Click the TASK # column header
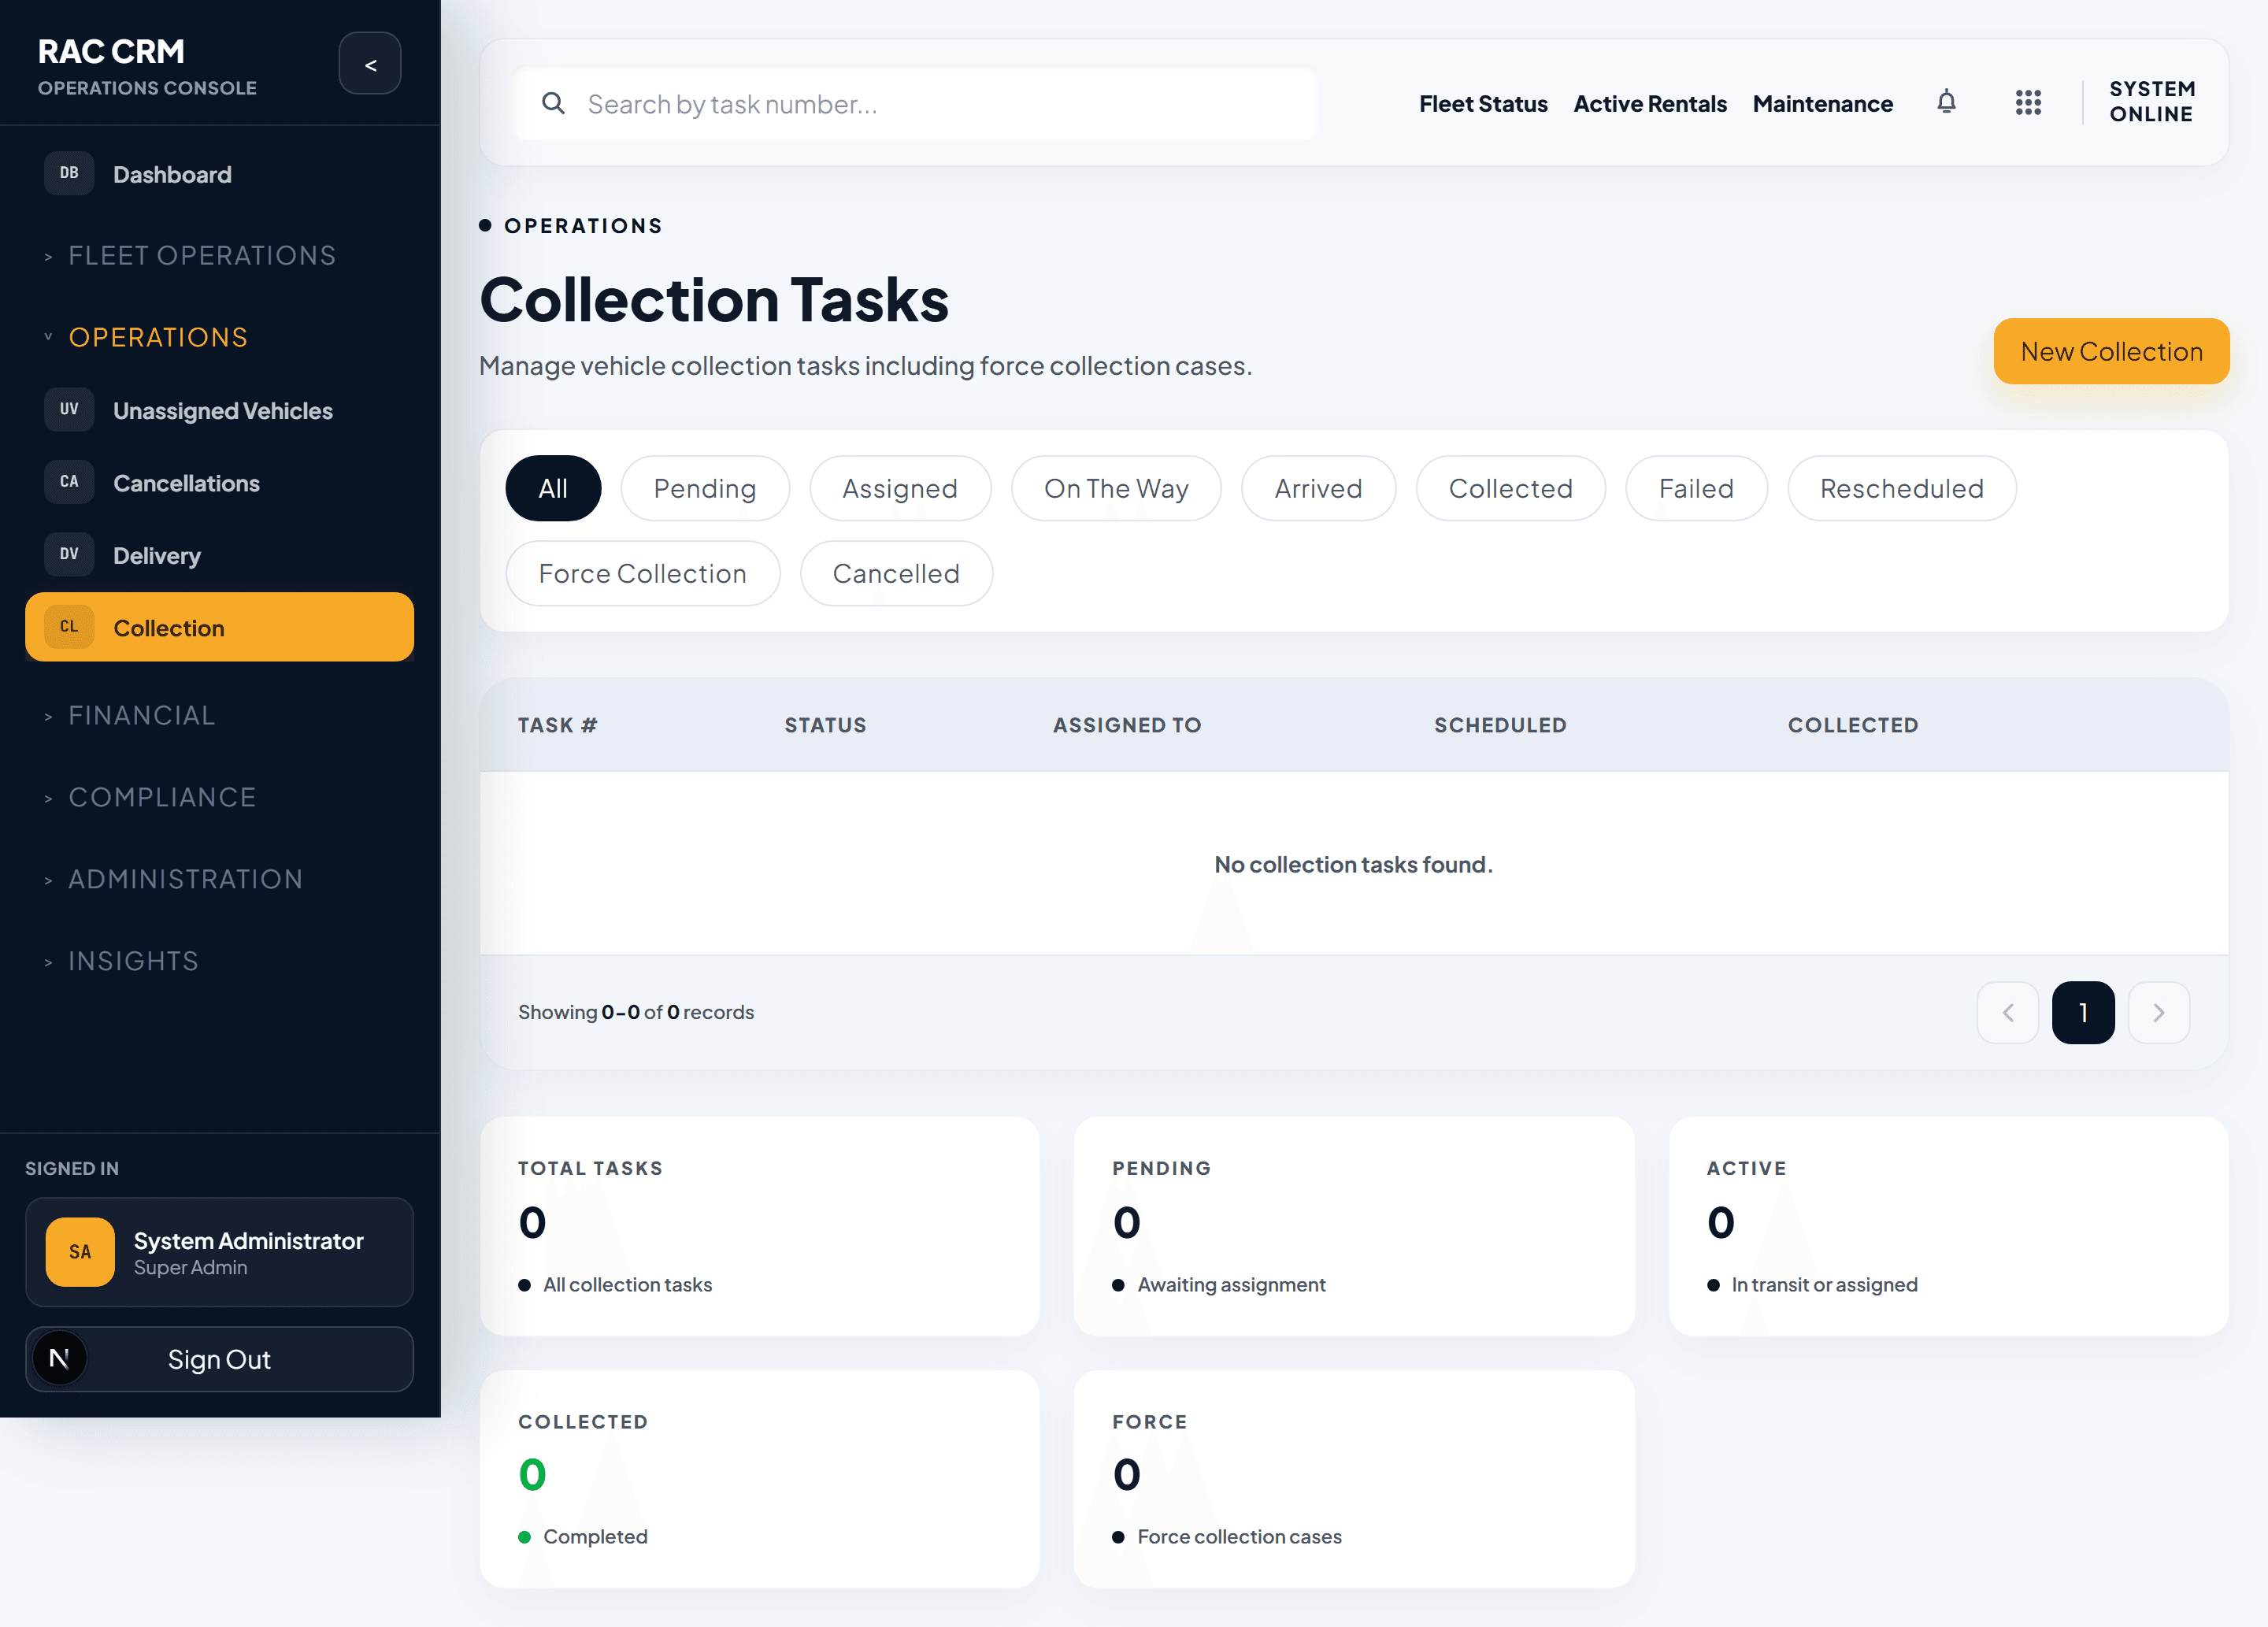2268x1627 pixels. click(557, 725)
